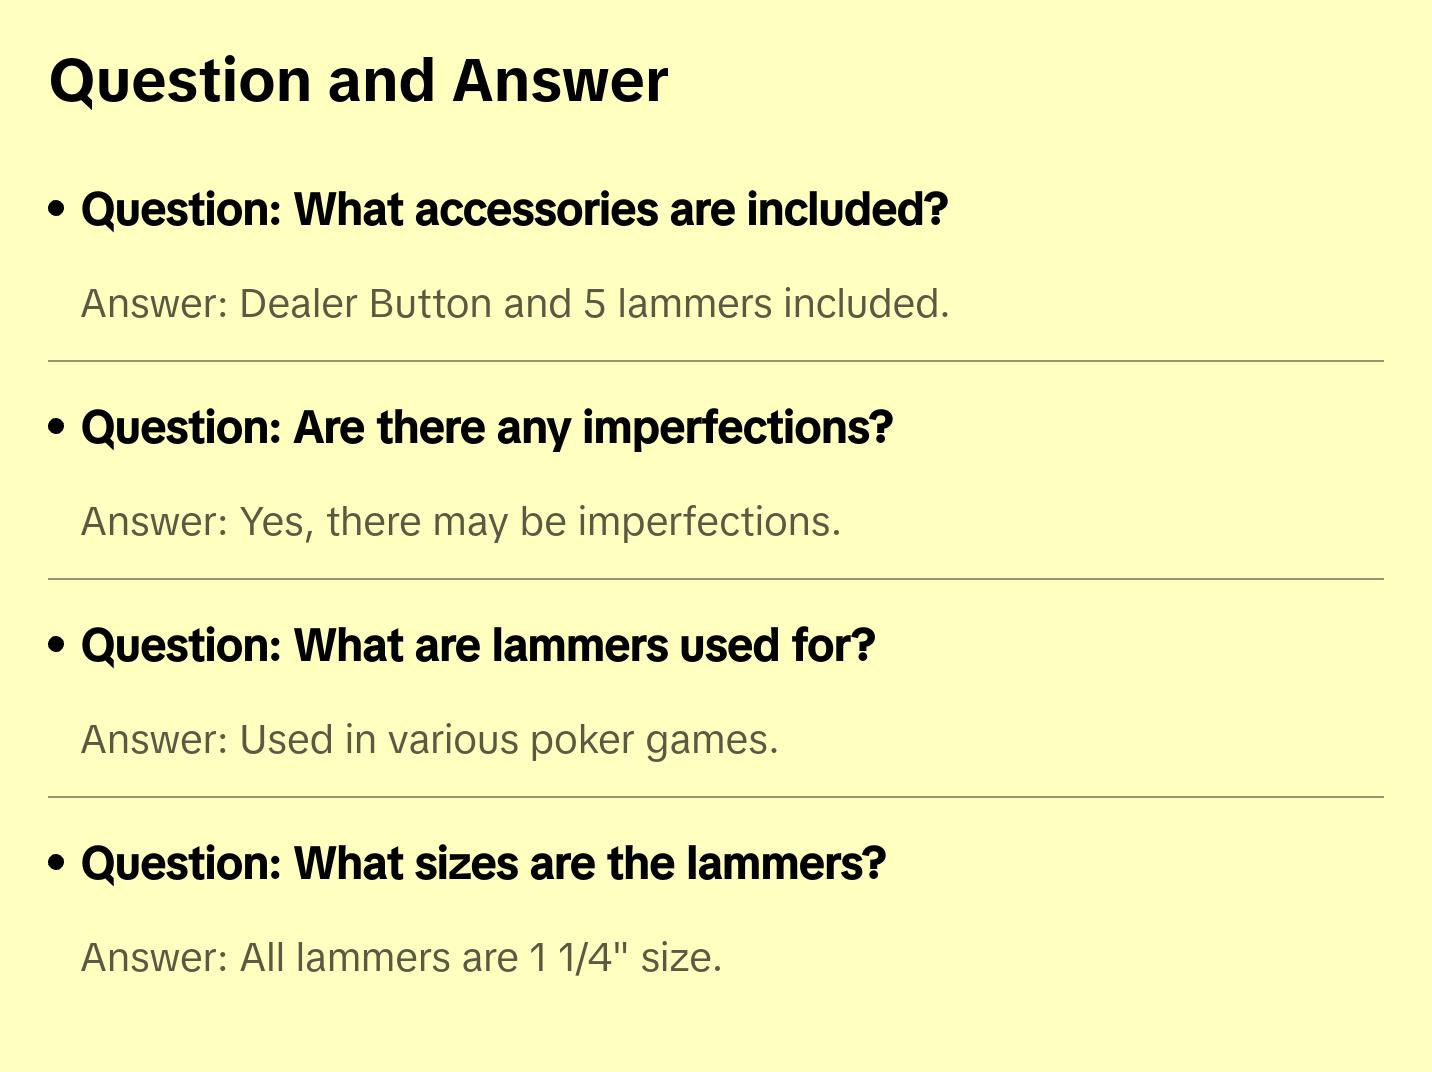Click the bullet before 'What are lammers used for?'
1432x1072 pixels.
[57, 645]
